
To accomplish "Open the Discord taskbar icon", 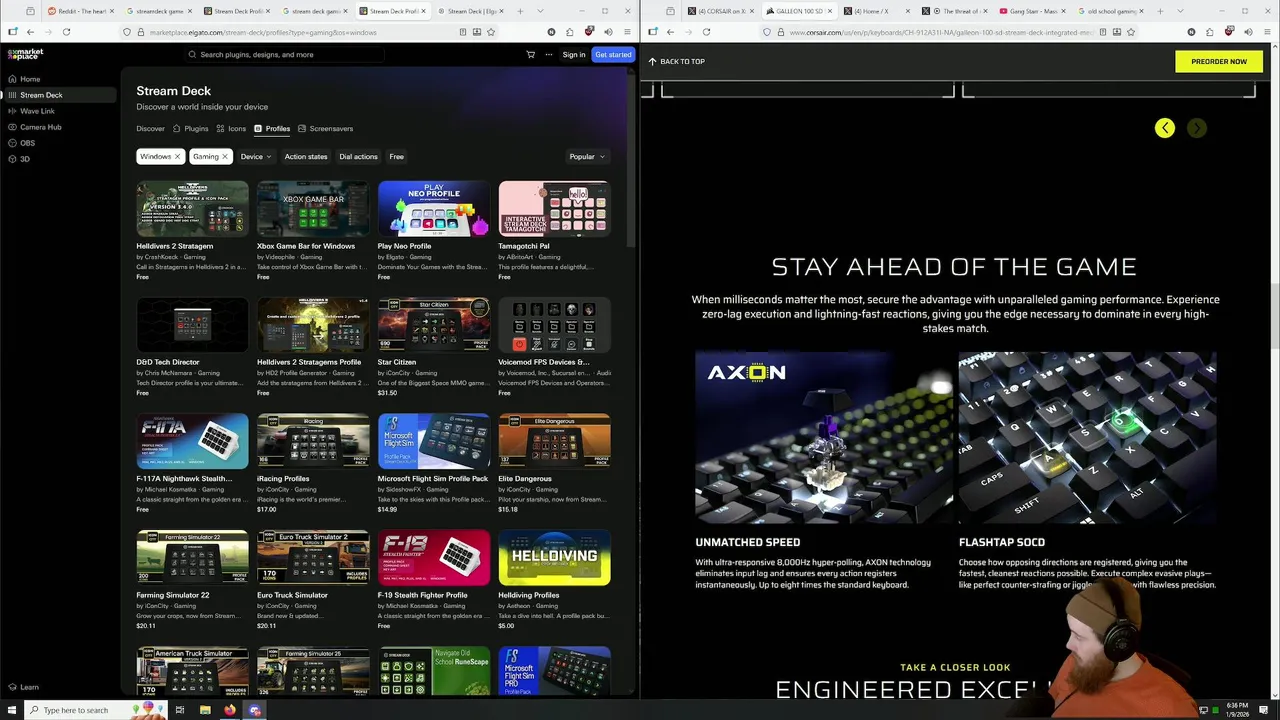I will tap(255, 710).
